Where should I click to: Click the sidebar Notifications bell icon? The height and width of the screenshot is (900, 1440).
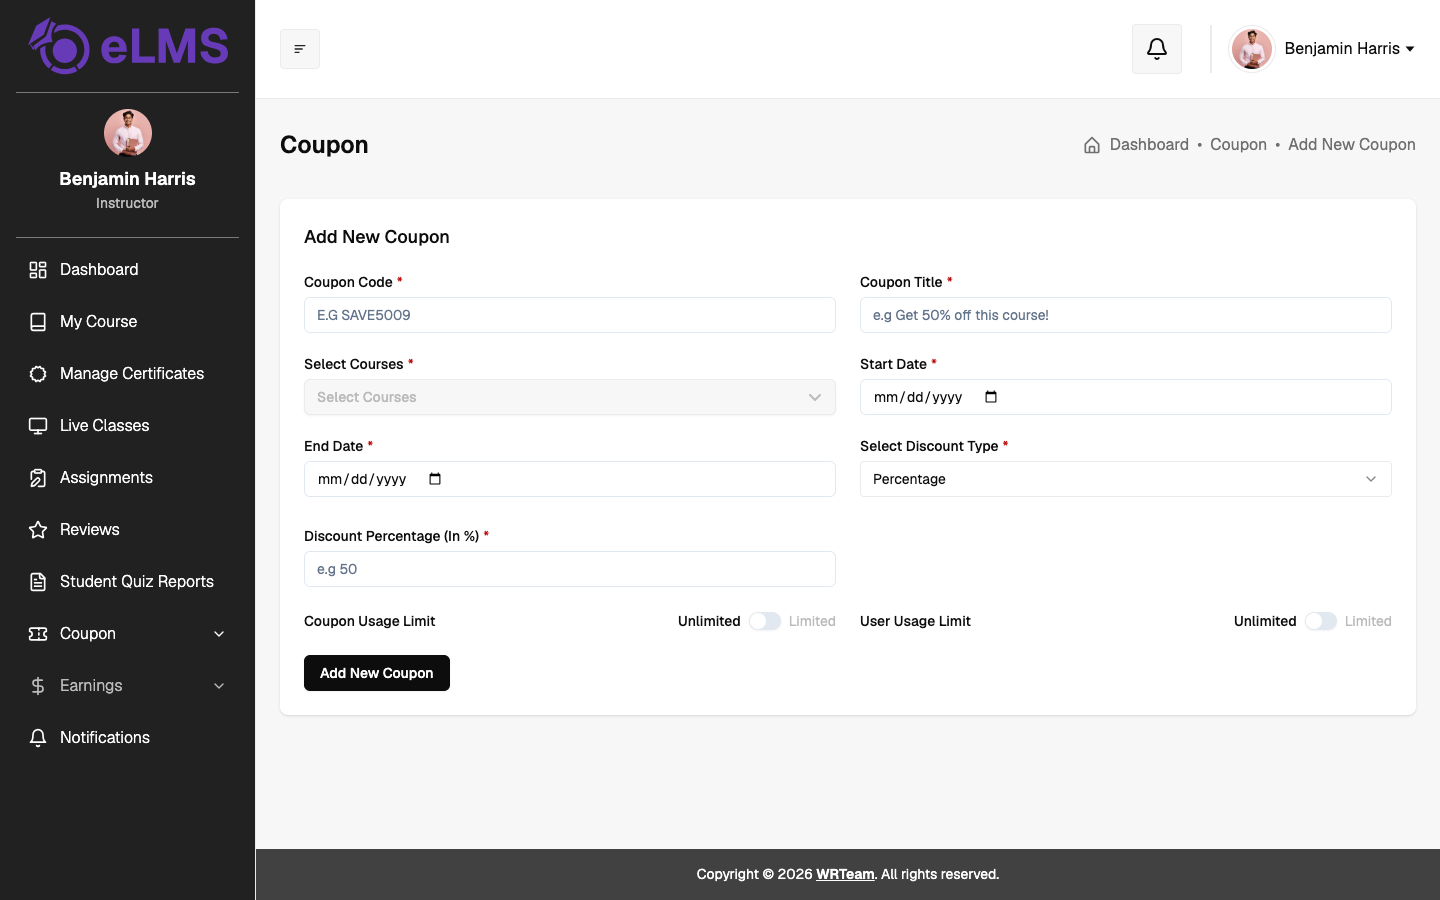point(38,738)
